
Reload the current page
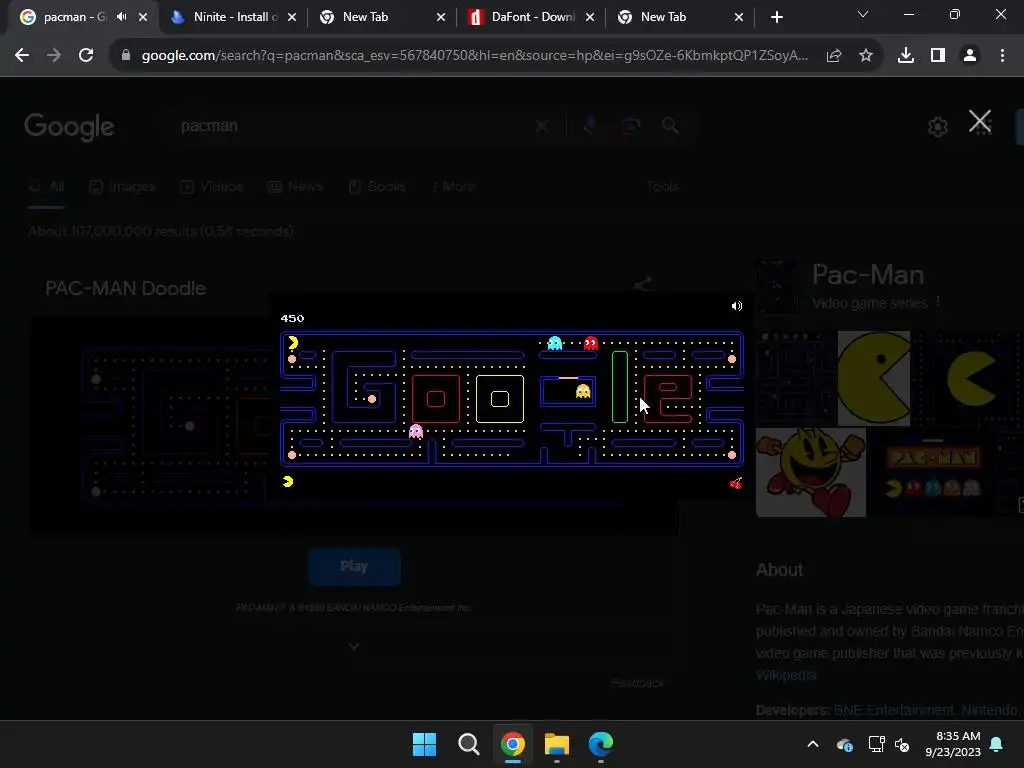[x=86, y=56]
